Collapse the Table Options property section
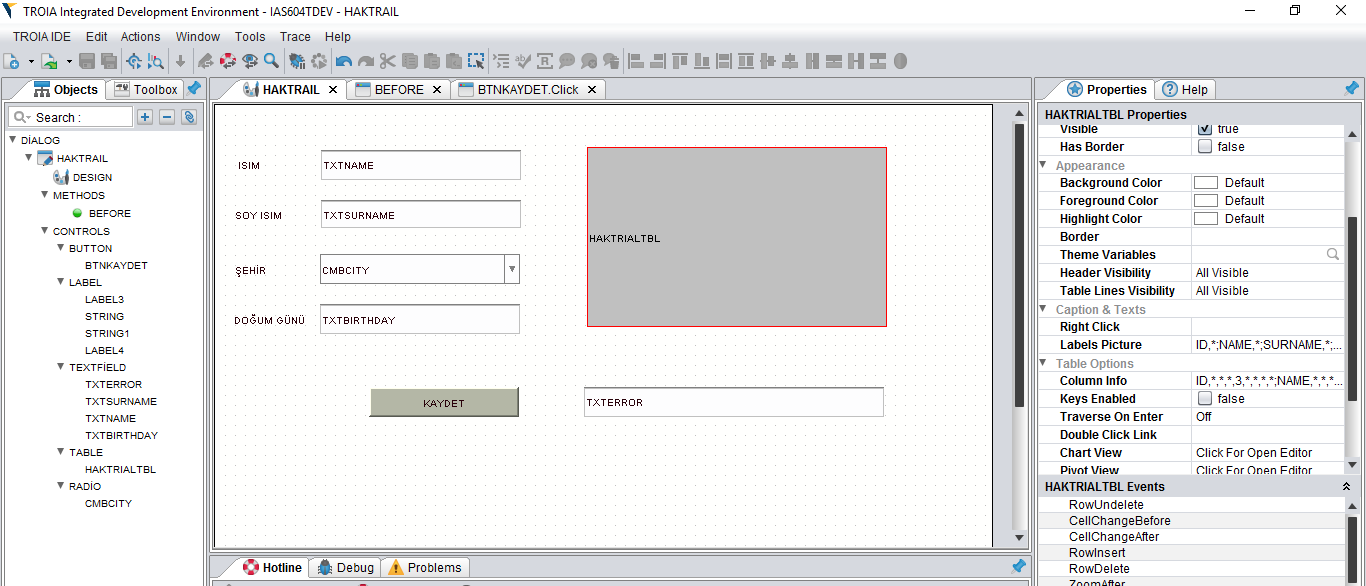 1043,363
